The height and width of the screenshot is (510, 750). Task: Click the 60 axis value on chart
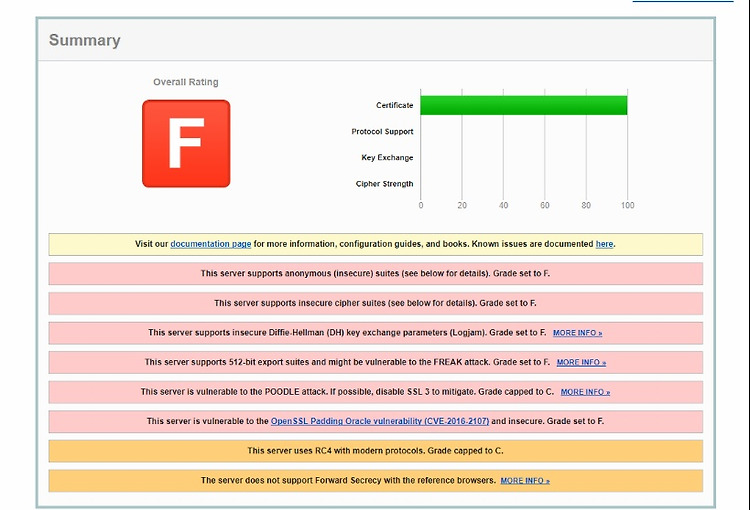click(544, 205)
